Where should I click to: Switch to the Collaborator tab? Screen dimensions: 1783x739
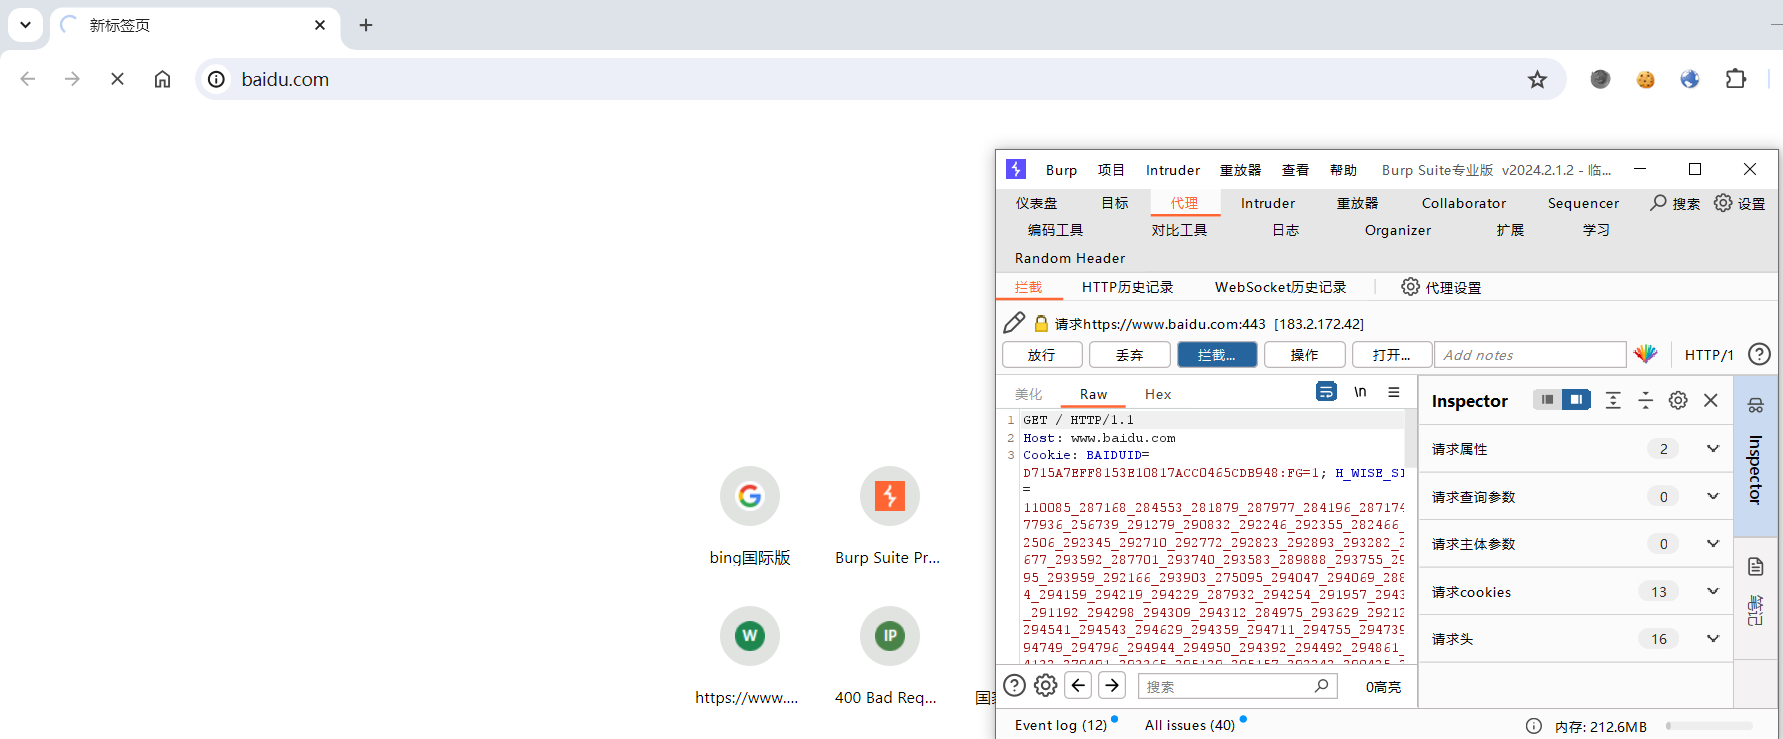(x=1464, y=203)
